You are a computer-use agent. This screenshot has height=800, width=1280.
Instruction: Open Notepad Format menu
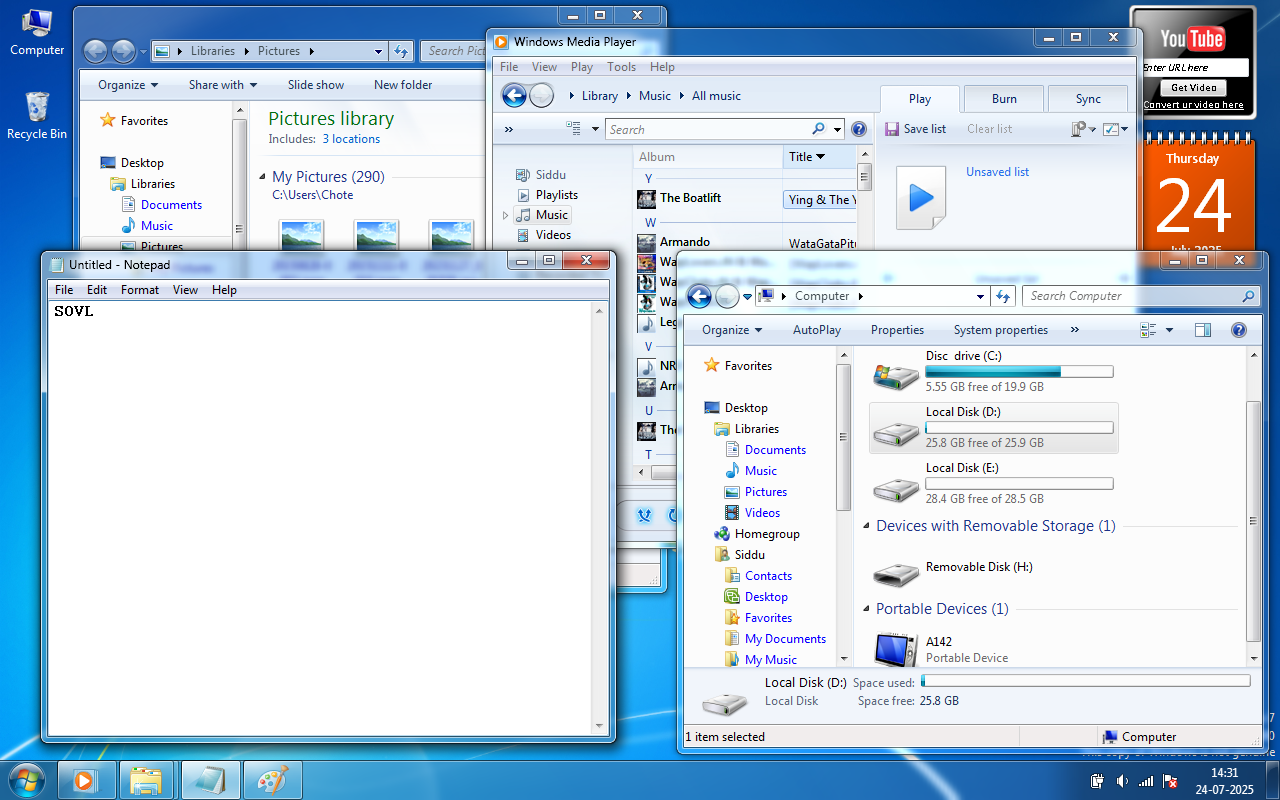point(140,290)
